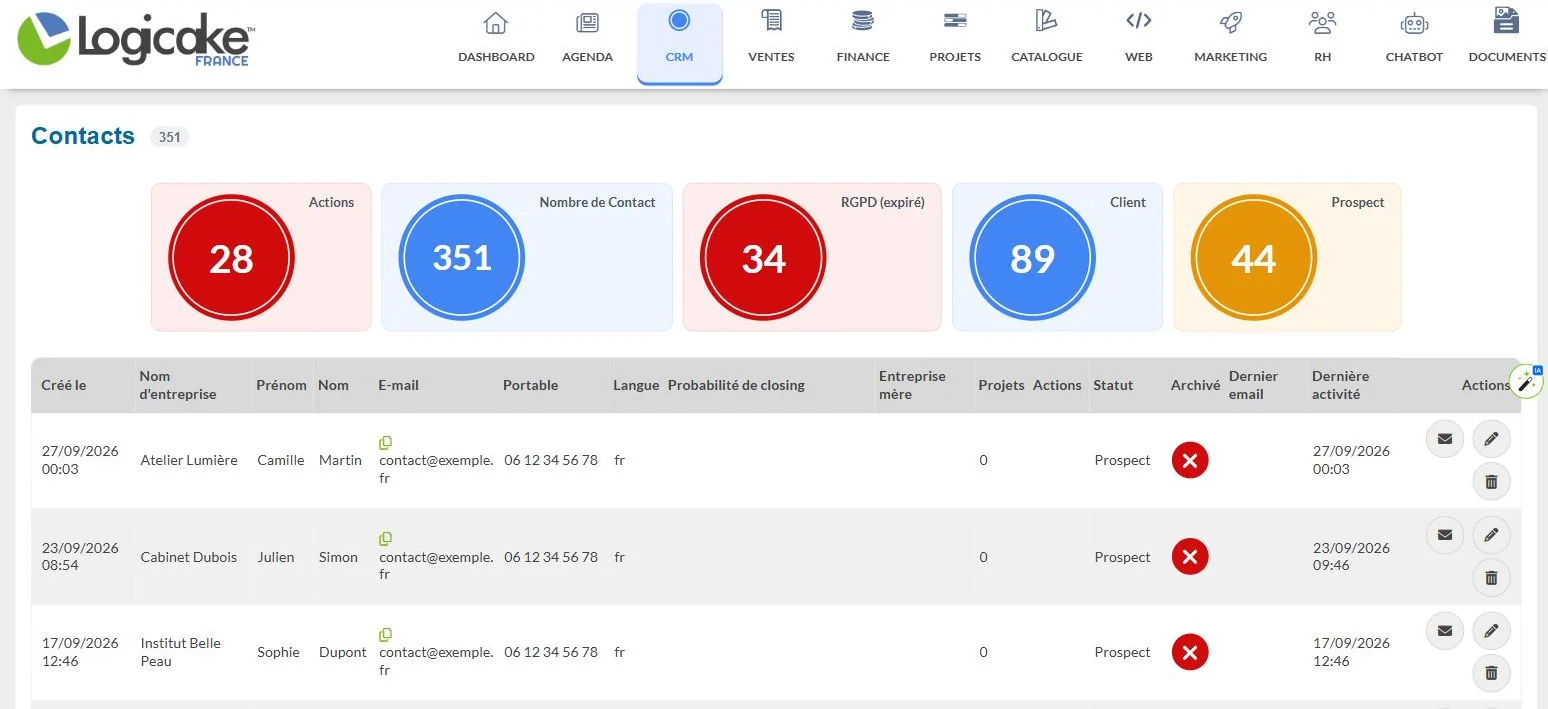
Task: Edit the Atelier Lumière contact with the pencil icon
Action: pos(1491,438)
